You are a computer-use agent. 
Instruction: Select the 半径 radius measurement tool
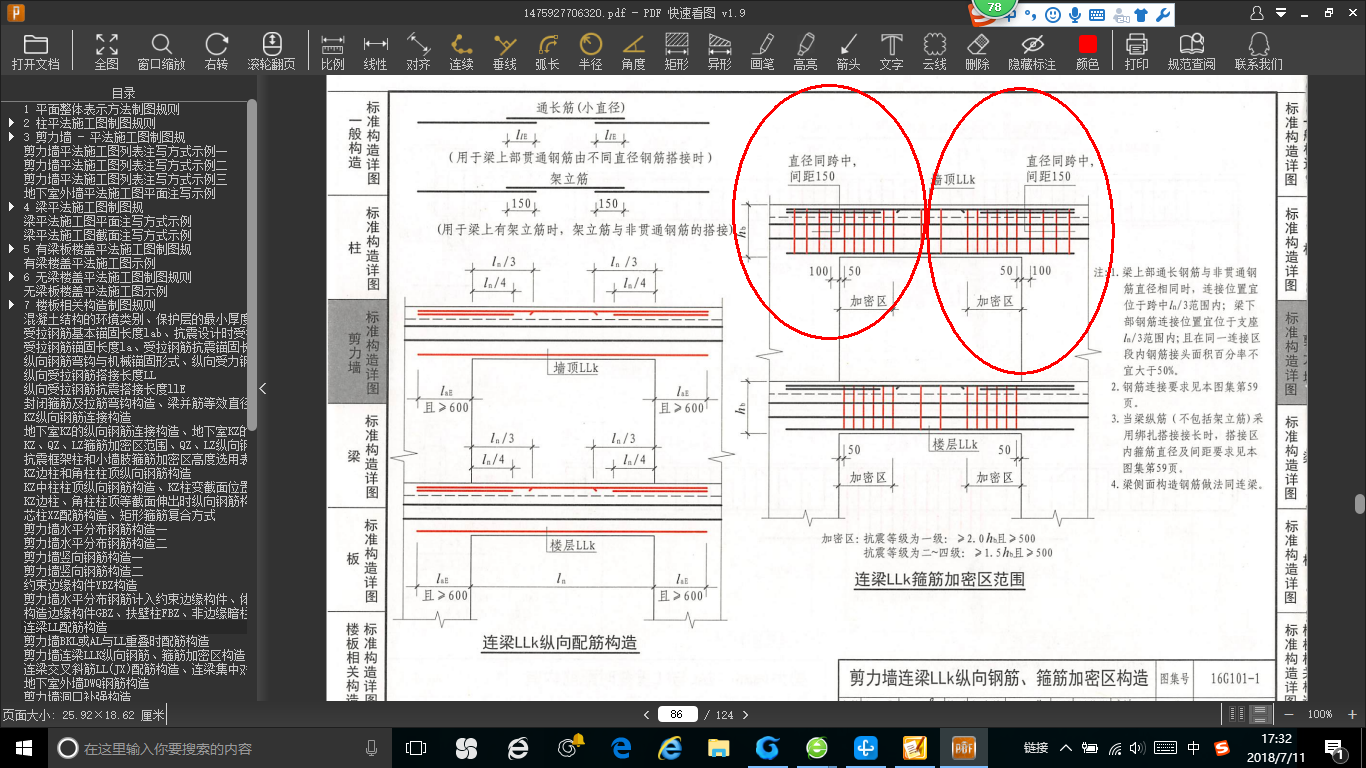[x=590, y=51]
